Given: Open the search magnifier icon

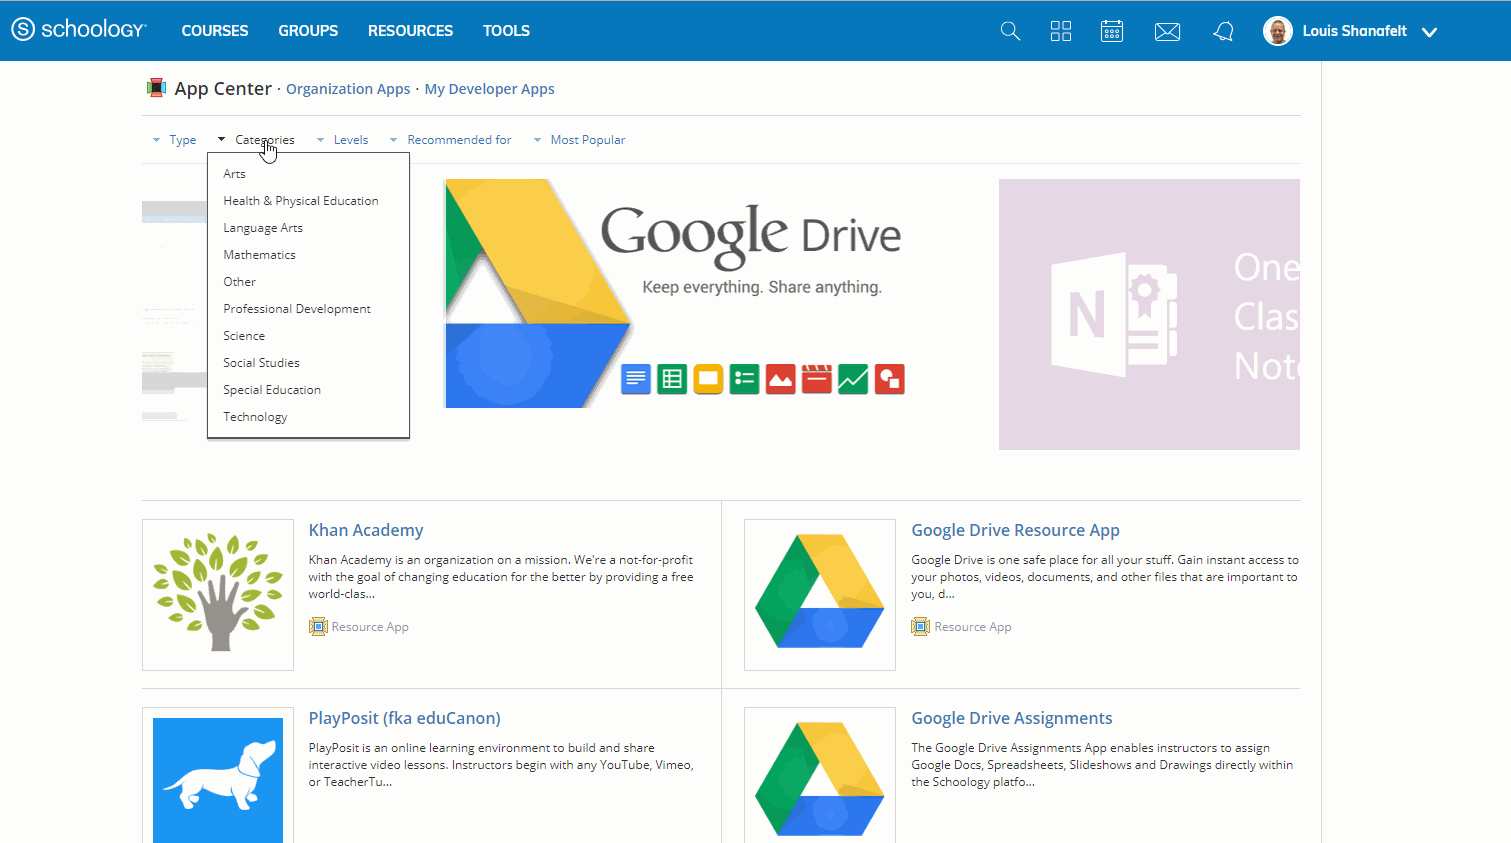Looking at the screenshot, I should pyautogui.click(x=1010, y=31).
